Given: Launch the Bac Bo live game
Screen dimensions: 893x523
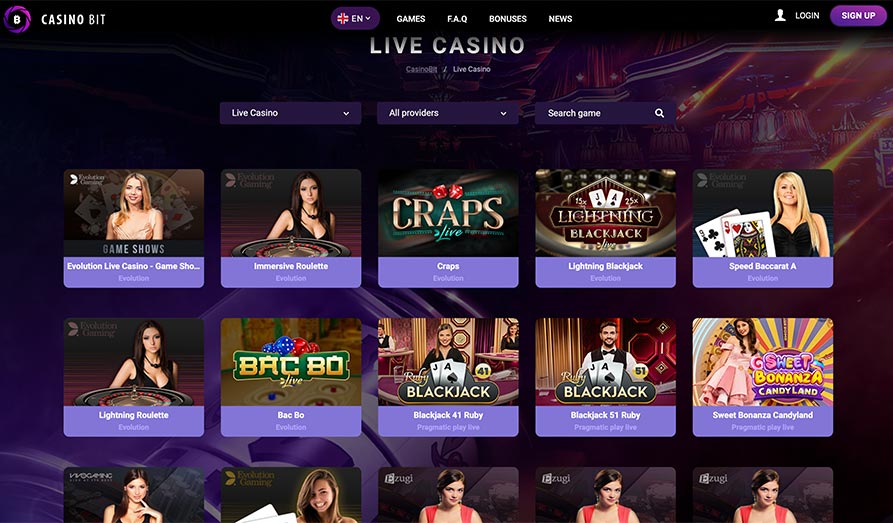Looking at the screenshot, I should point(291,377).
